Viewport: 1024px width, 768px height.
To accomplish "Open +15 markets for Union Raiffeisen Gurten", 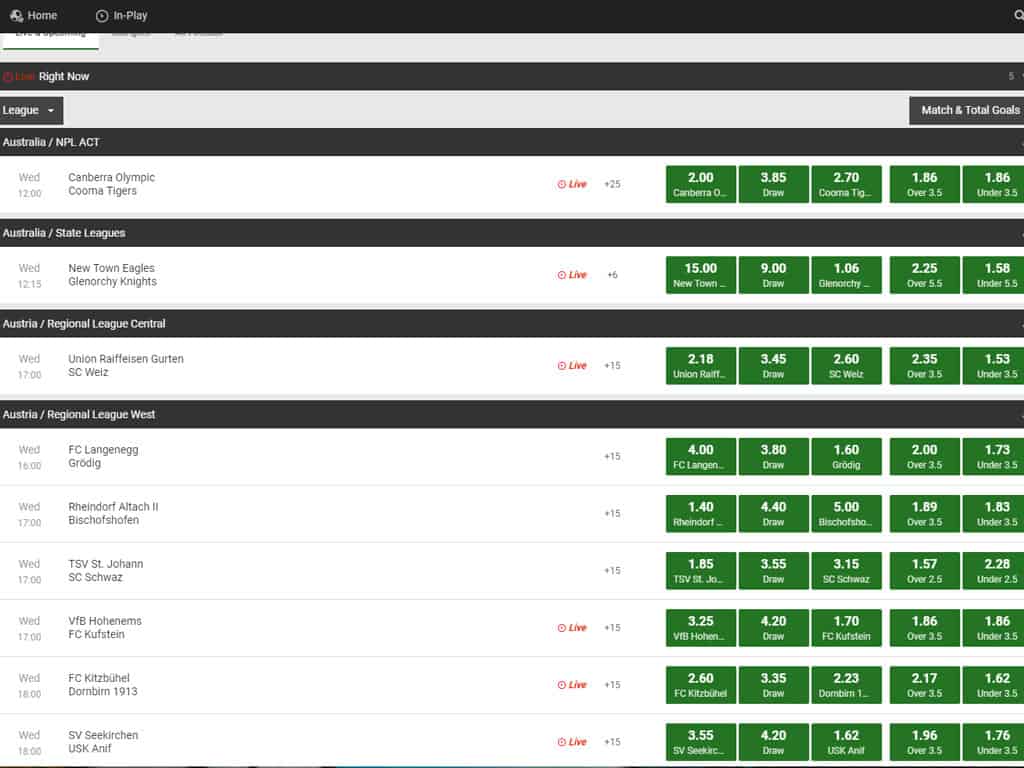I will 613,366.
